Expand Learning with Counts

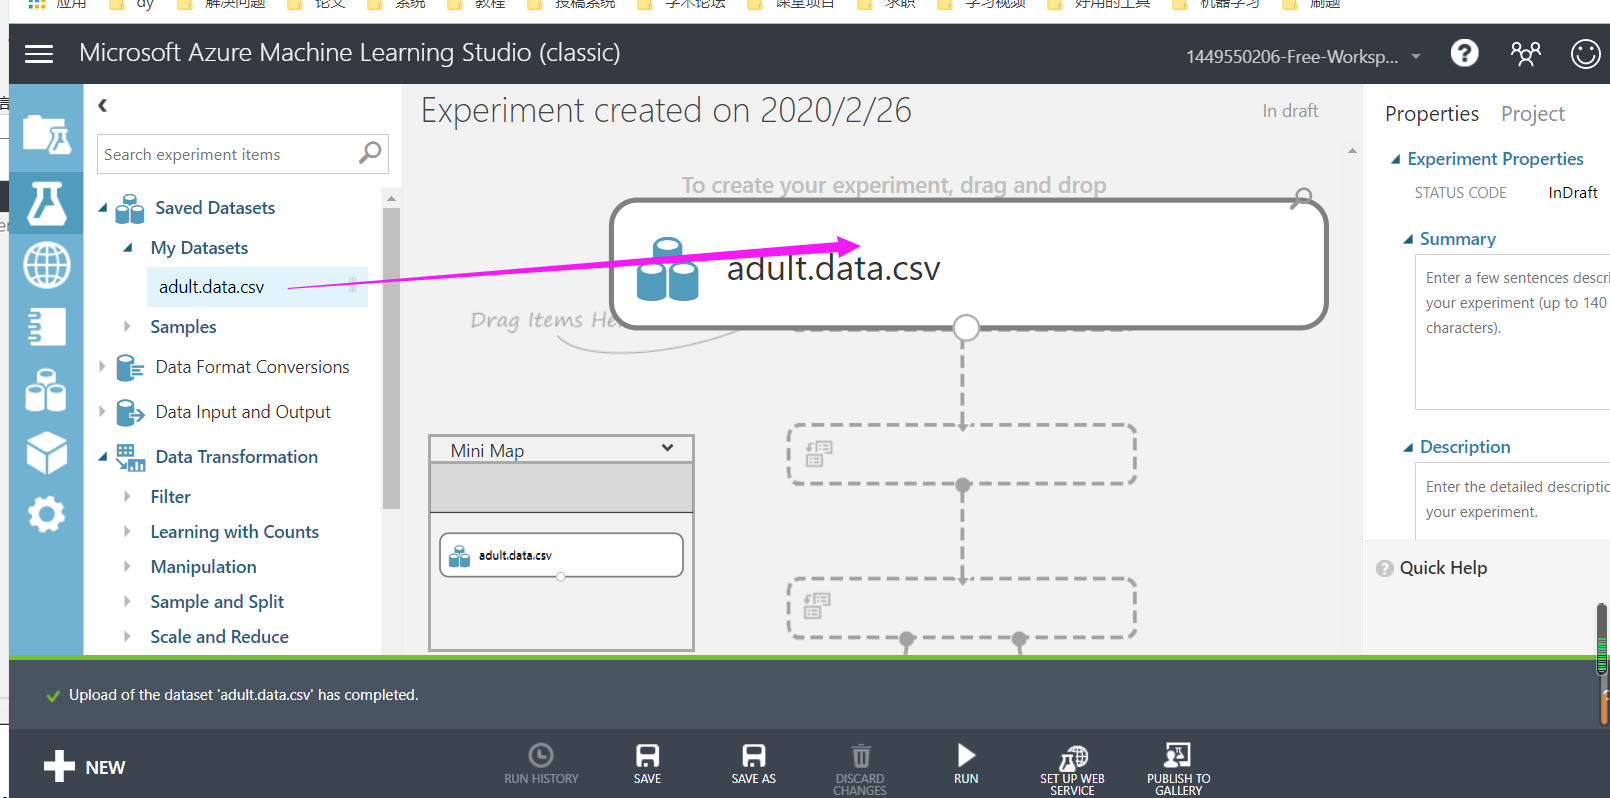click(127, 531)
